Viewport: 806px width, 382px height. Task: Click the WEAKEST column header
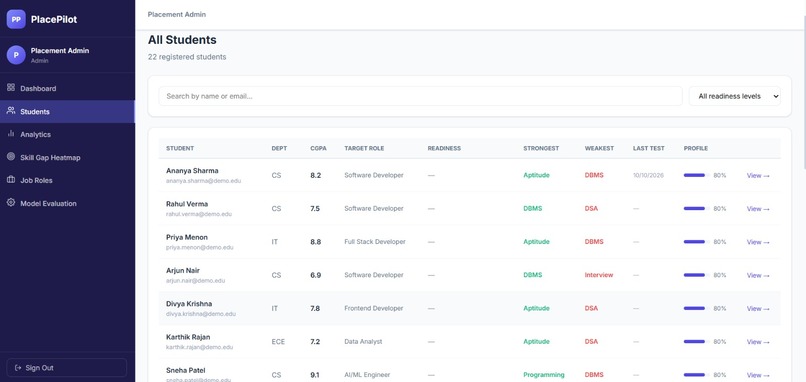coord(599,148)
